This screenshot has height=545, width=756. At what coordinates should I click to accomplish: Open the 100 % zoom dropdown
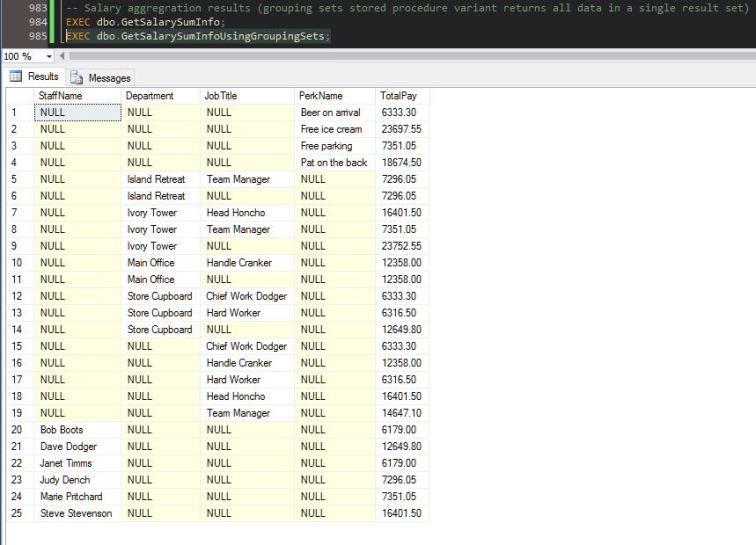tap(49, 56)
